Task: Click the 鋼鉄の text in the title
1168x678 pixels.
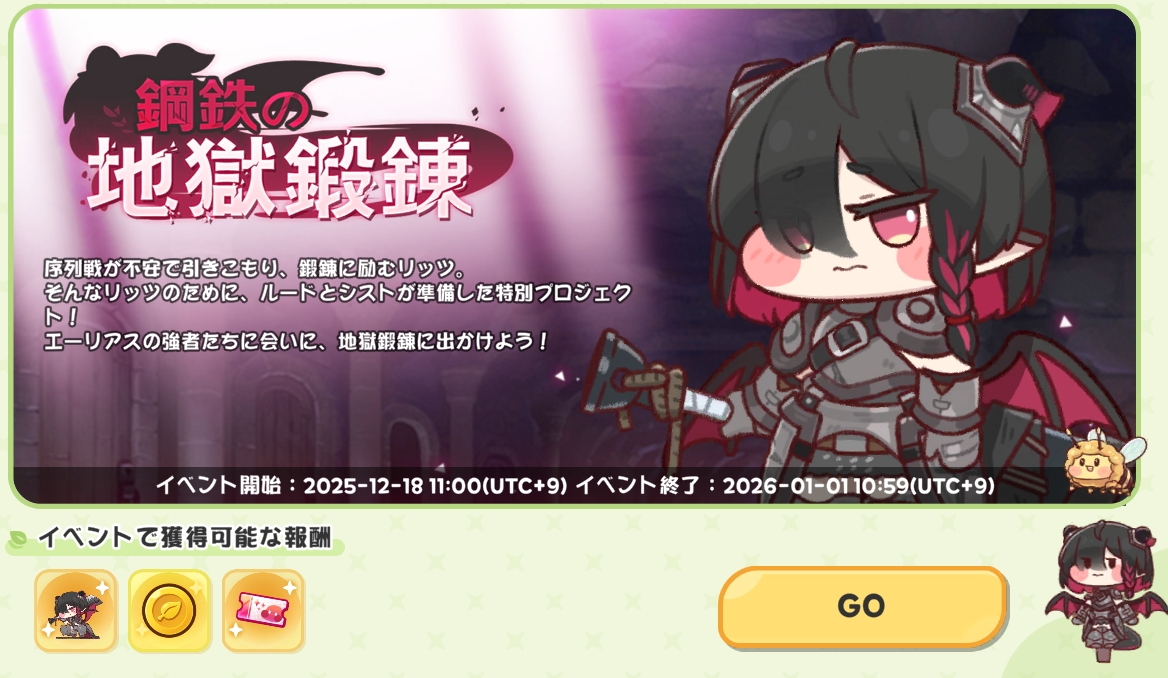Action: click(222, 106)
